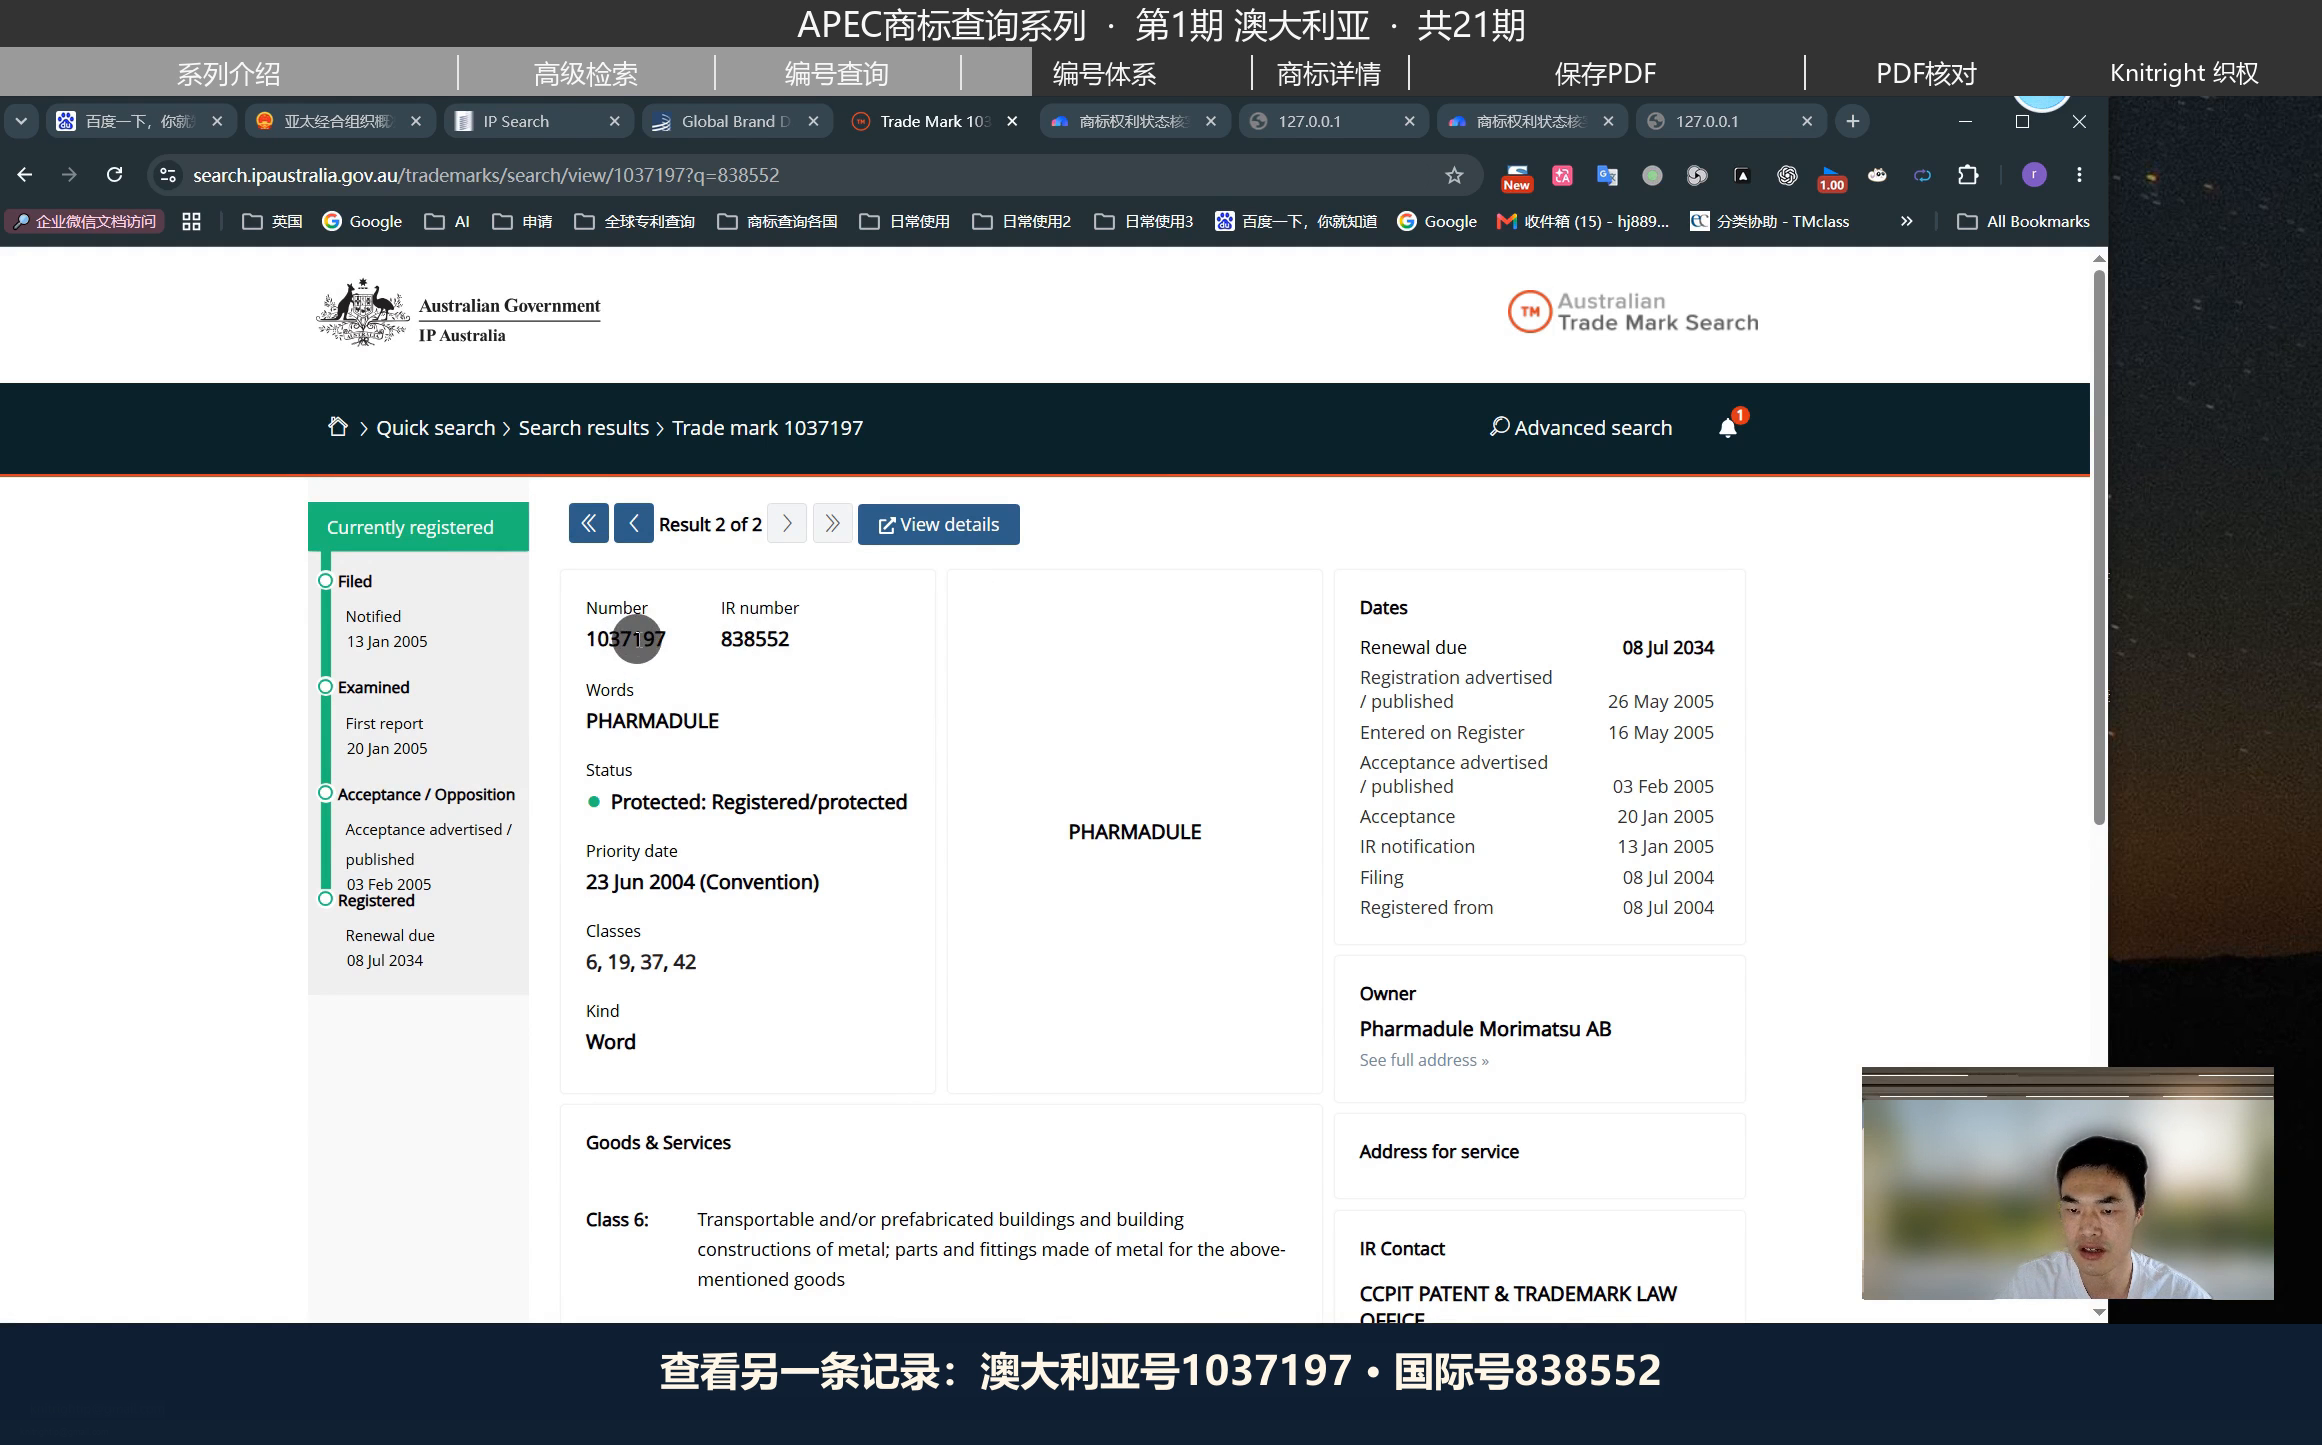
Task: Open AI bookmark folder
Action: coord(447,221)
